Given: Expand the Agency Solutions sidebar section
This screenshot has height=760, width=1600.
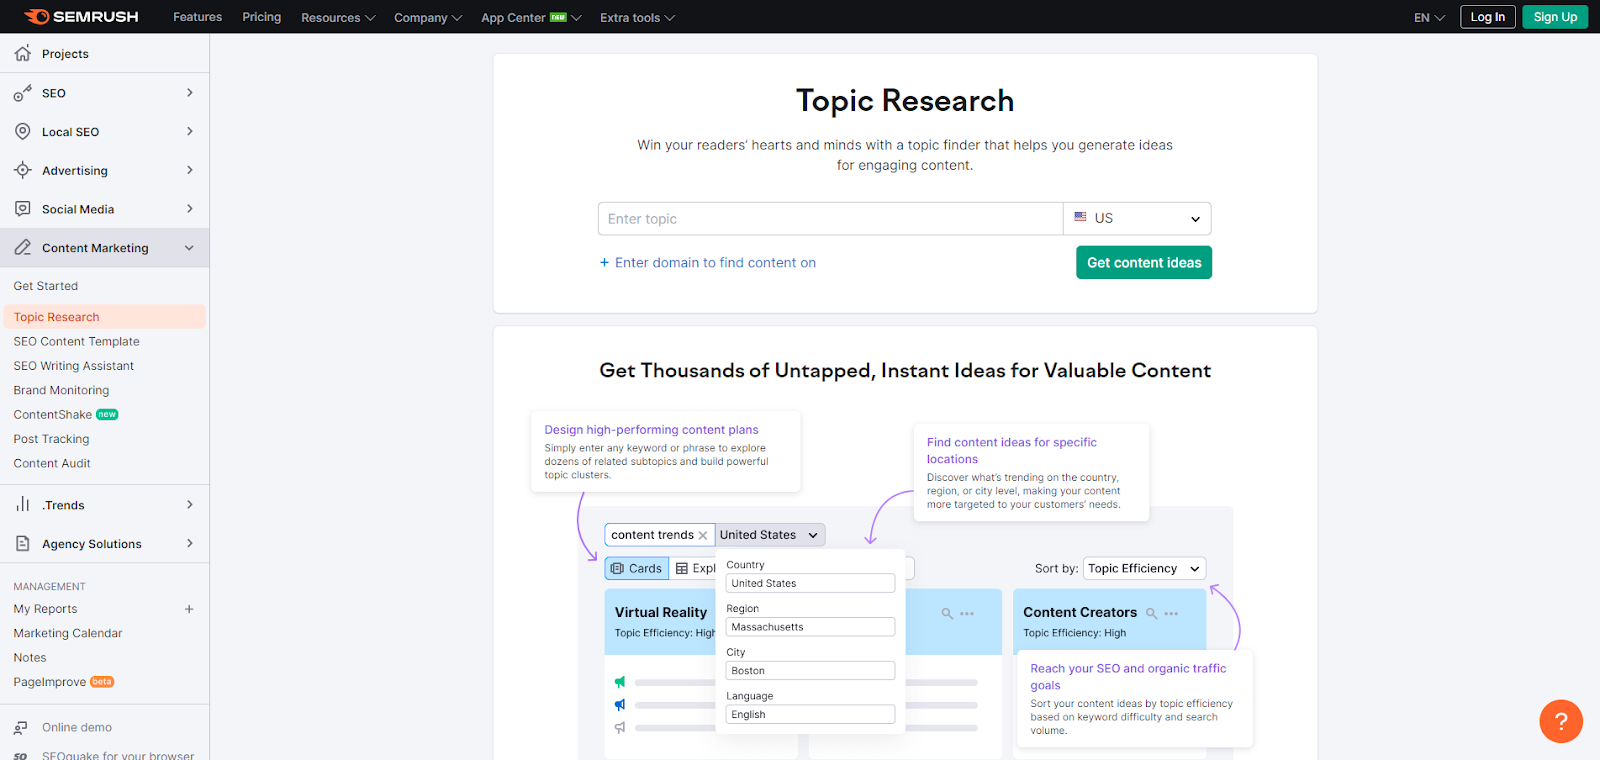Looking at the screenshot, I should [190, 543].
